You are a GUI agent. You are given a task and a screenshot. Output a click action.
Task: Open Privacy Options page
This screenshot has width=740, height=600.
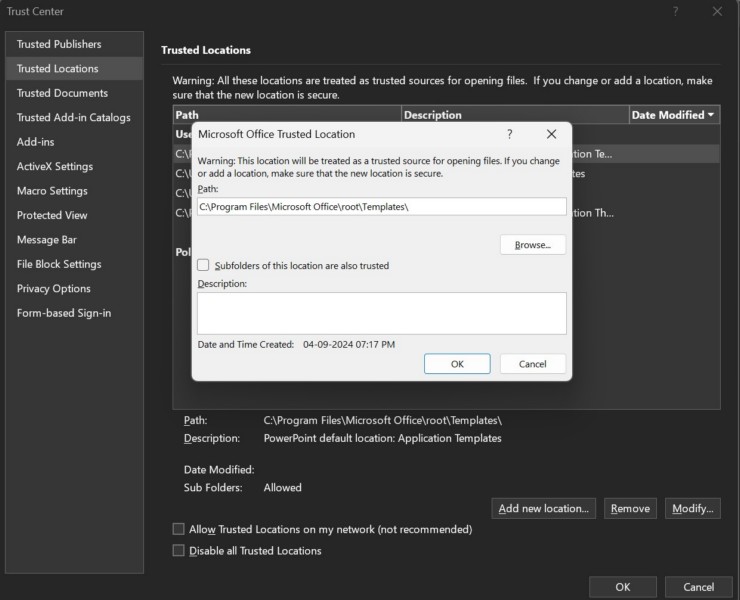point(54,289)
